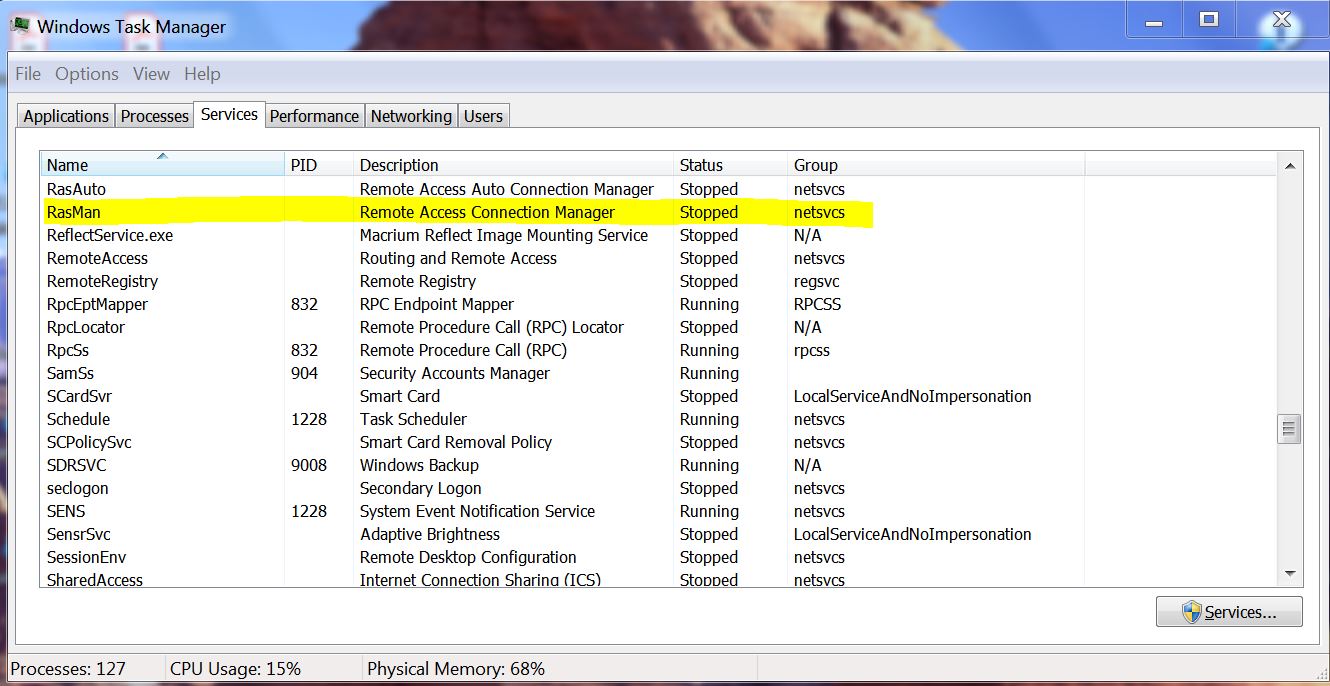1330x686 pixels.
Task: Minimize the Task Manager window
Action: [1154, 19]
